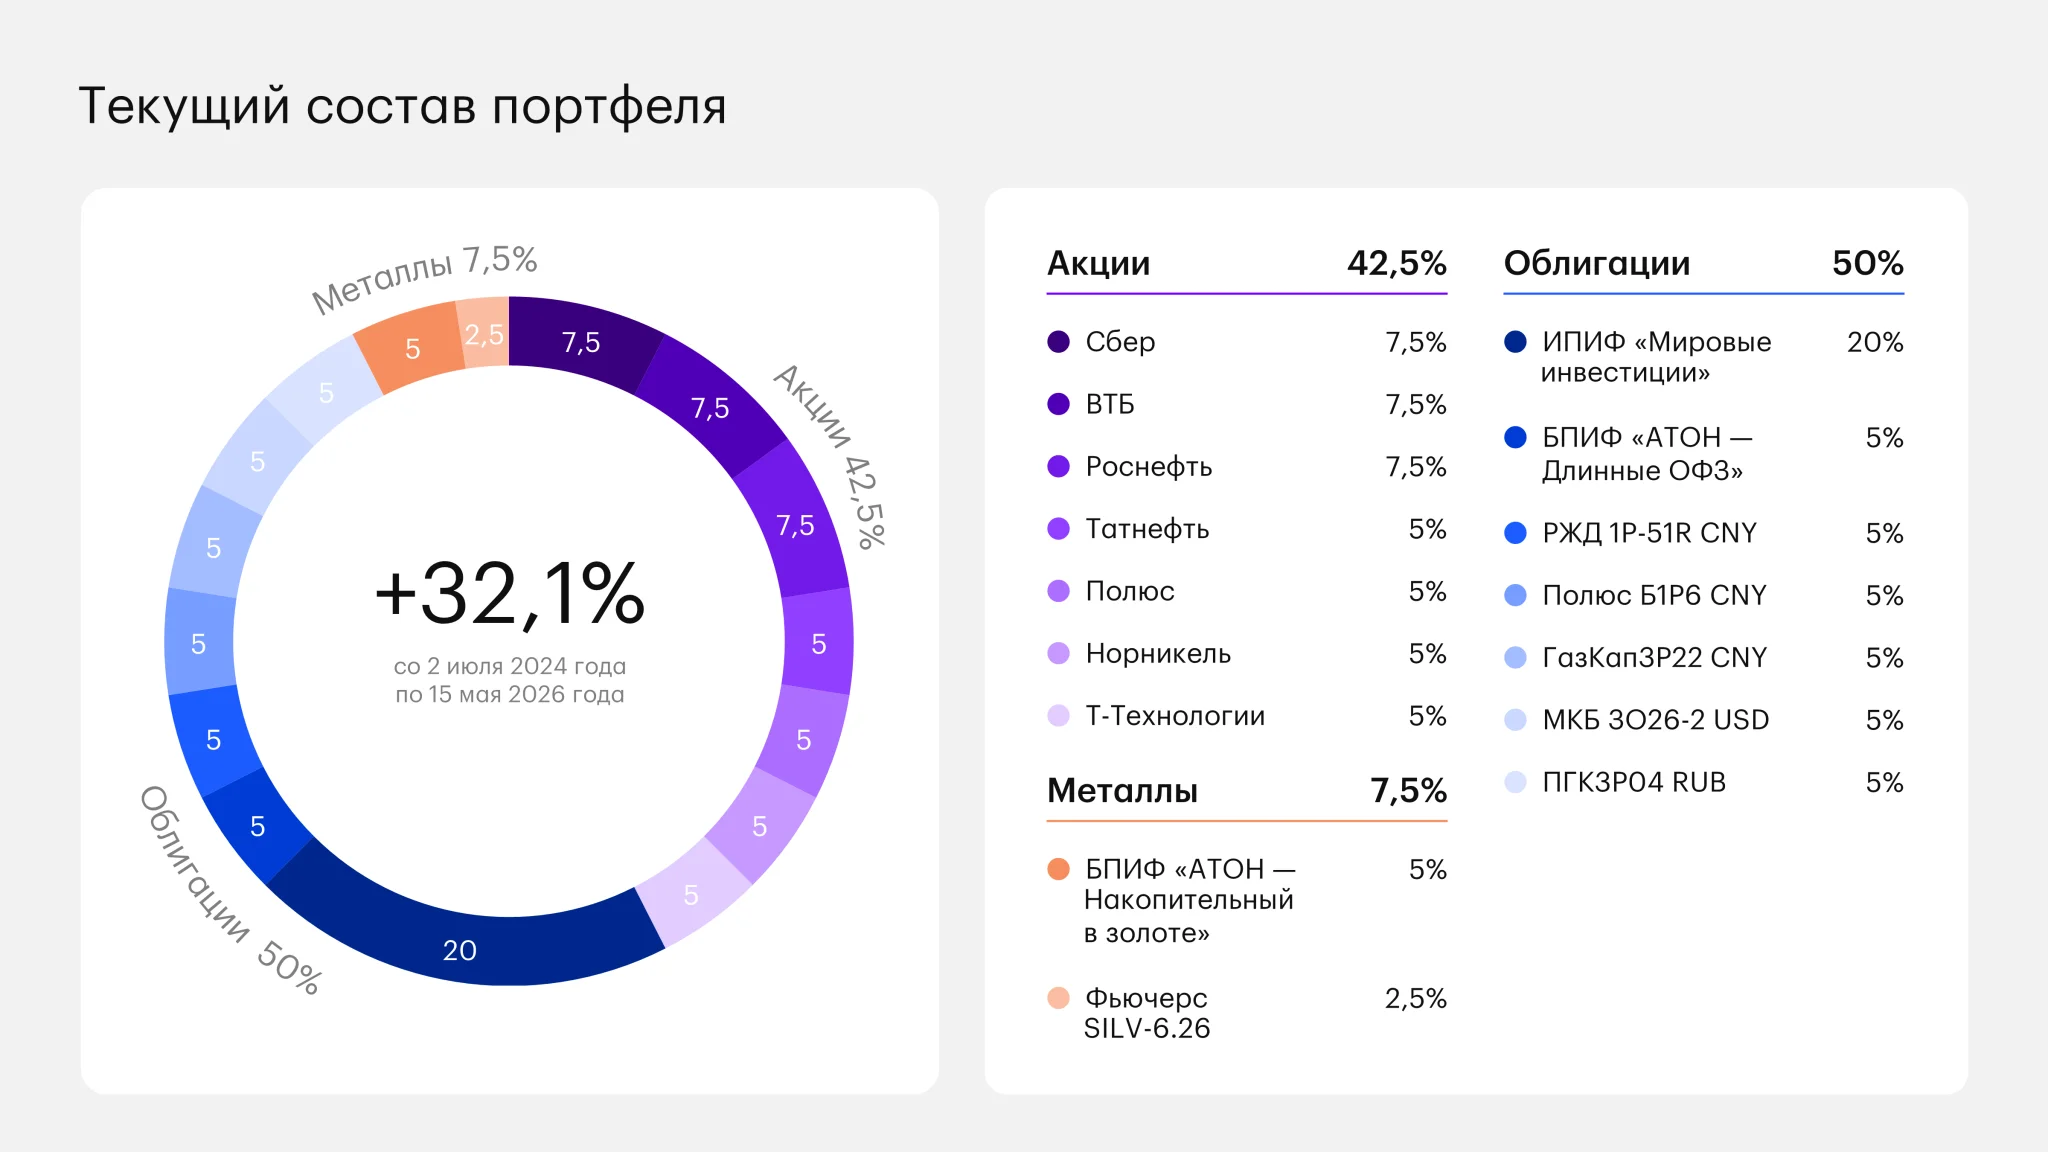Screen dimensions: 2048x1152
Task: Select the 5% value for ПГК3Р04 RUB
Action: point(1885,782)
